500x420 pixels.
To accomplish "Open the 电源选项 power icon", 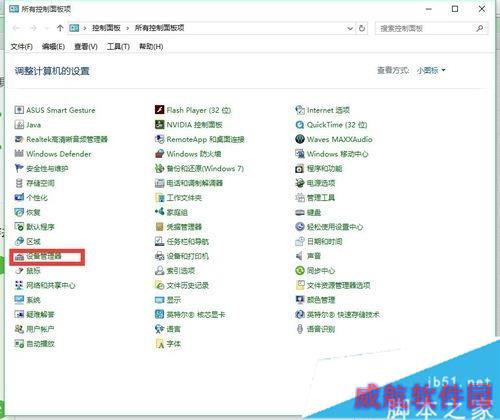I will coord(300,183).
